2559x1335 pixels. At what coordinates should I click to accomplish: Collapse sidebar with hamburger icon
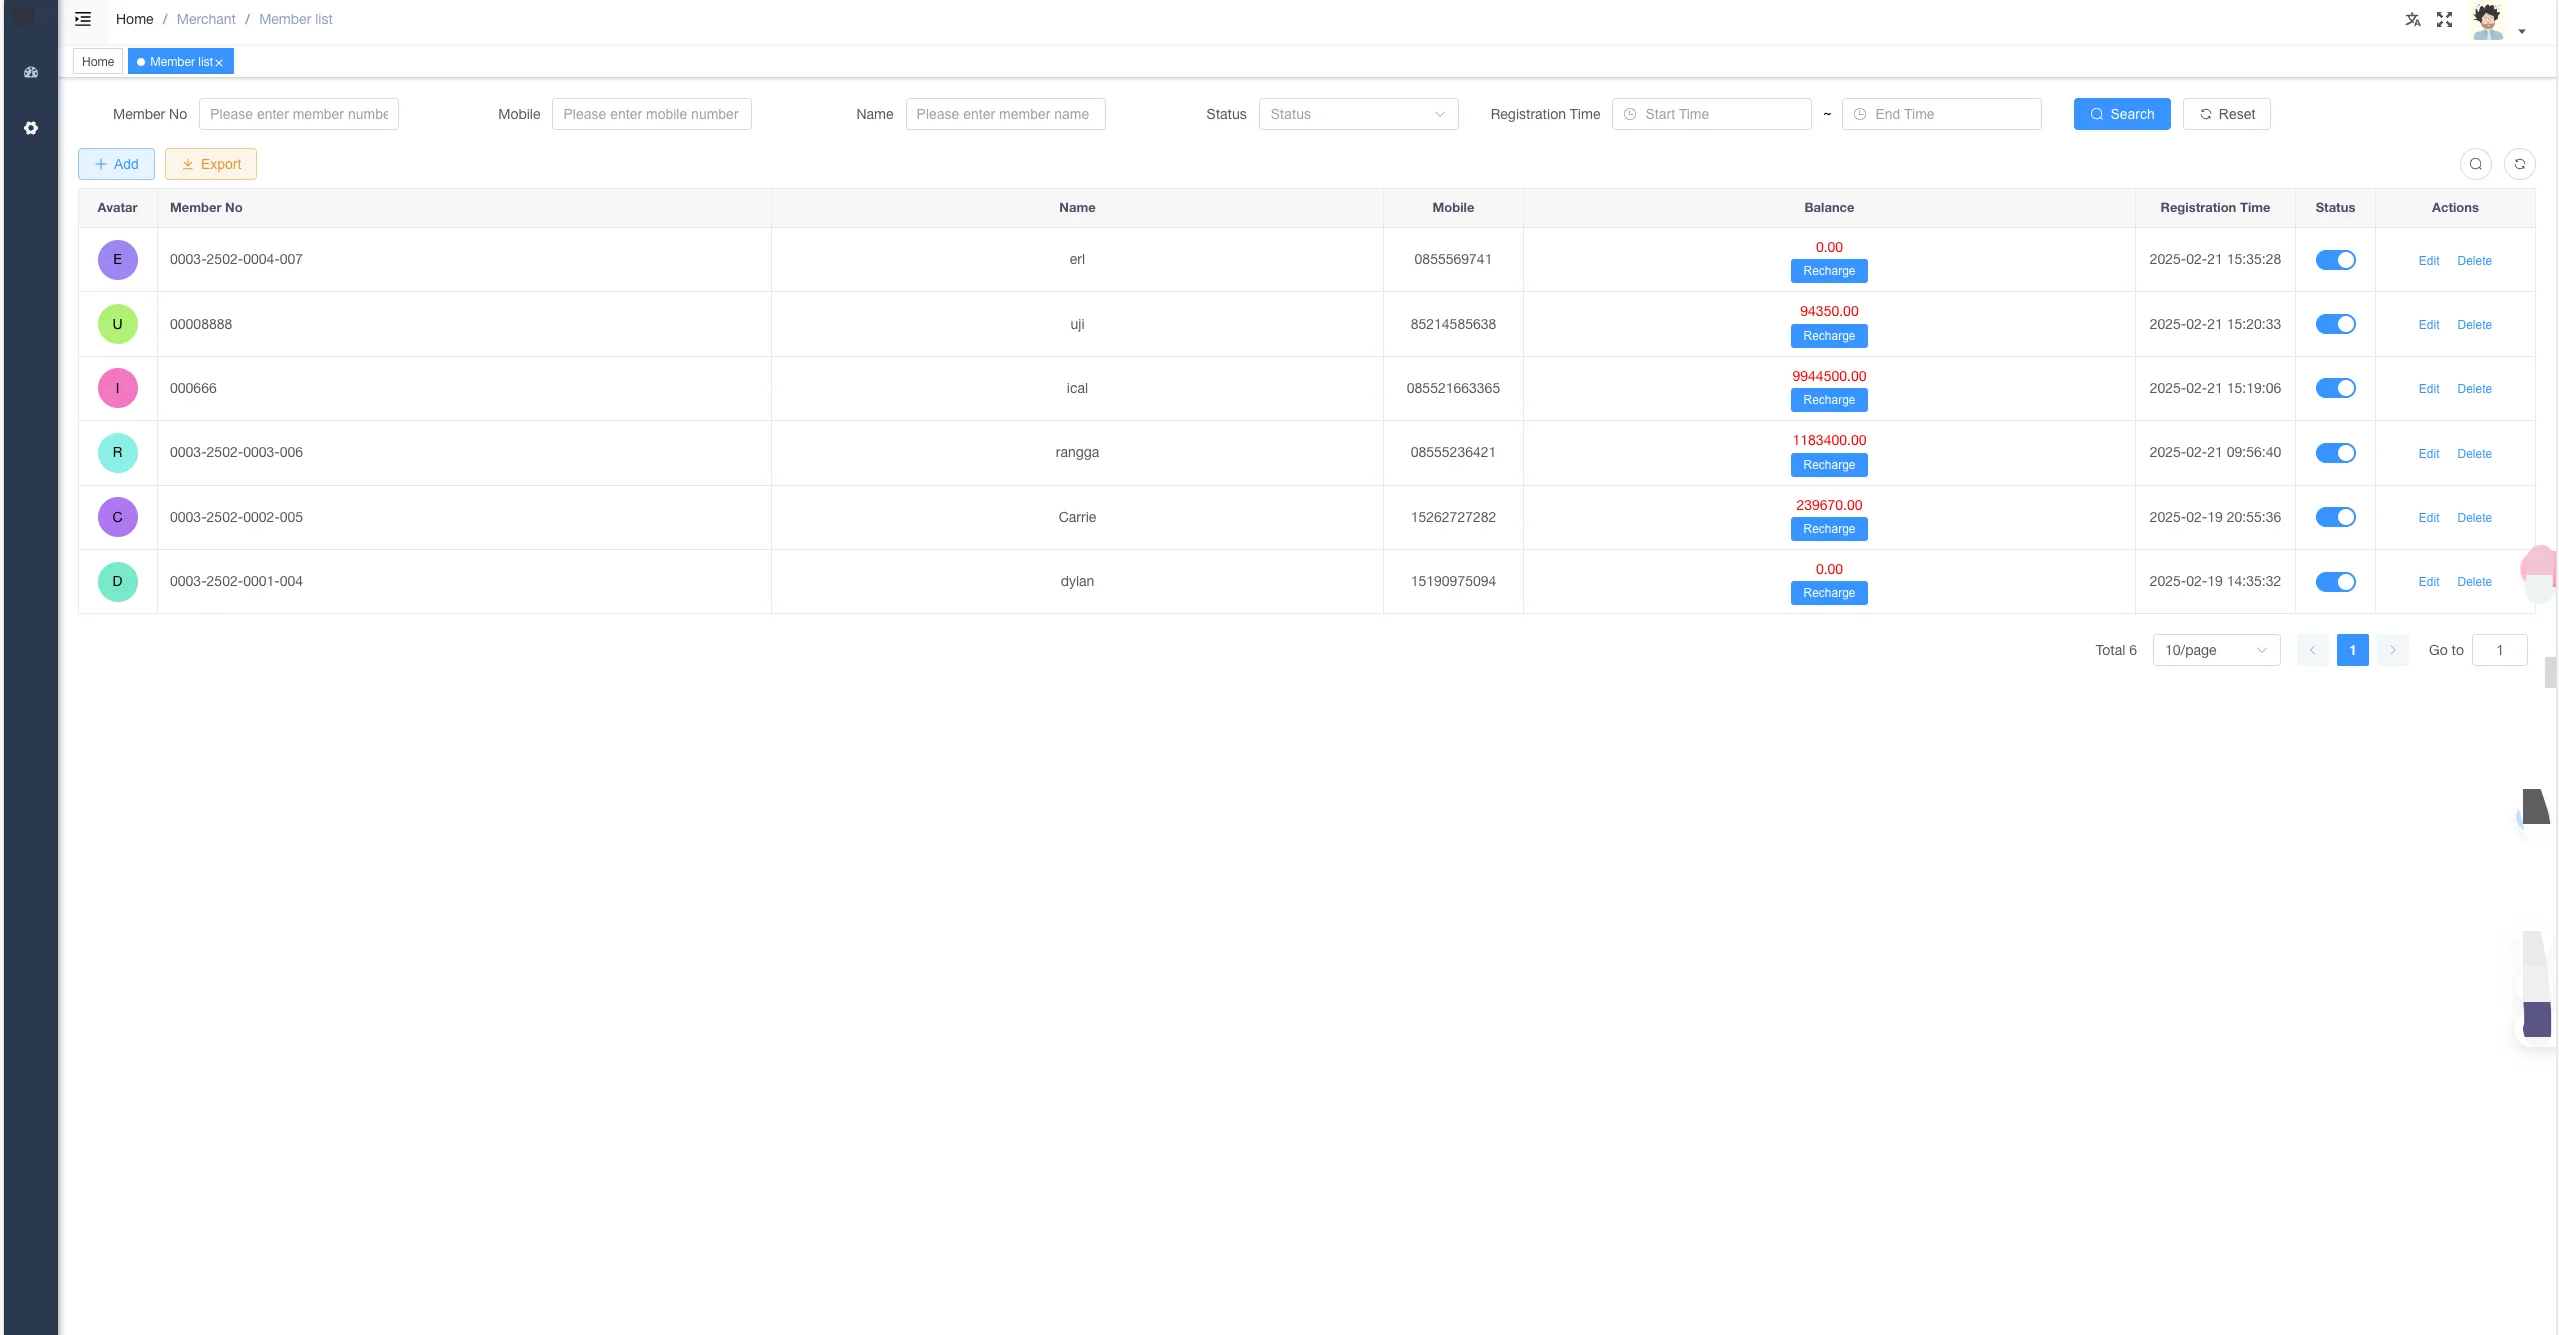pyautogui.click(x=83, y=19)
